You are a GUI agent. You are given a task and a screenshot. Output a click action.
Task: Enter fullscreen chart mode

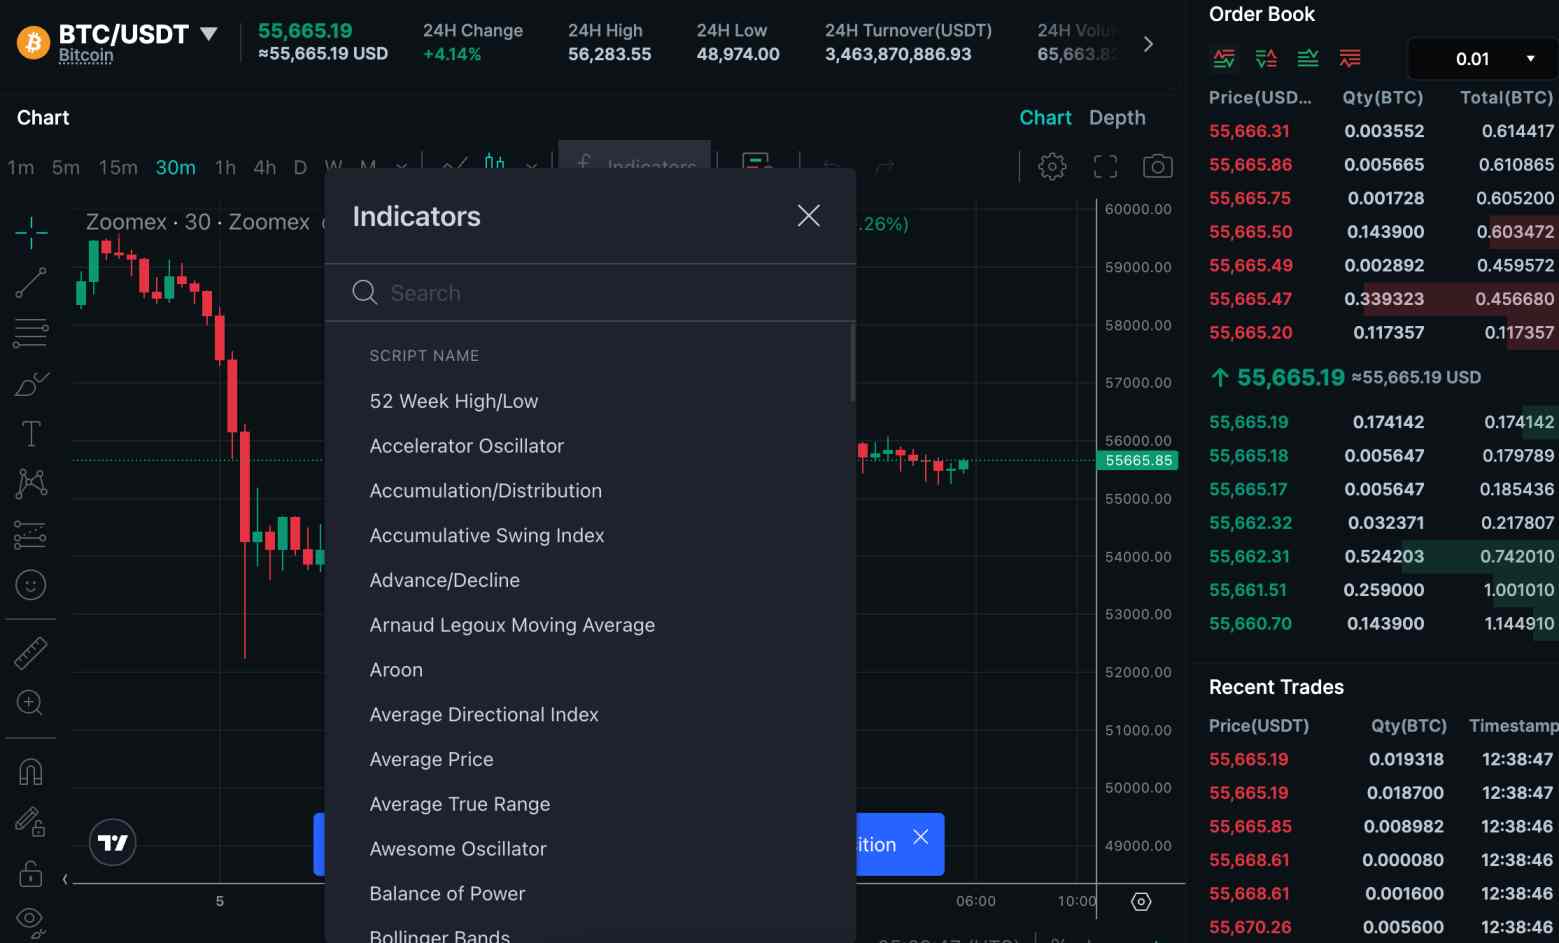coord(1105,166)
